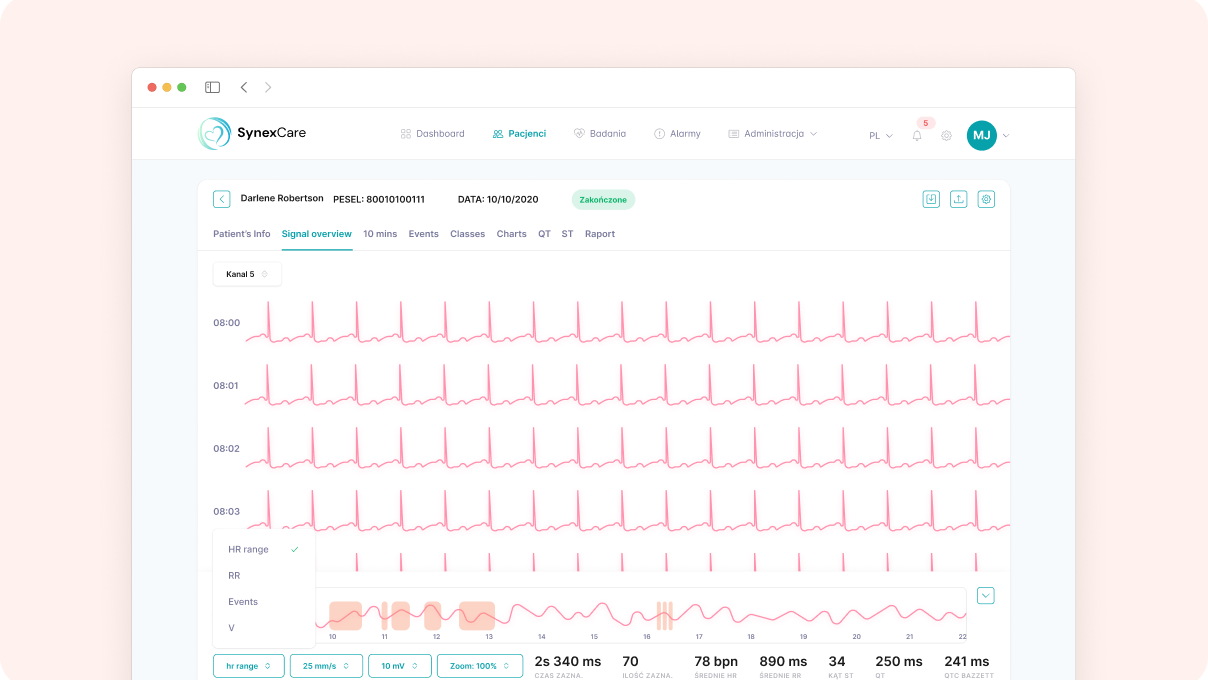Open the examination settings gear icon
Screen dimensions: 1208x680
[986, 199]
